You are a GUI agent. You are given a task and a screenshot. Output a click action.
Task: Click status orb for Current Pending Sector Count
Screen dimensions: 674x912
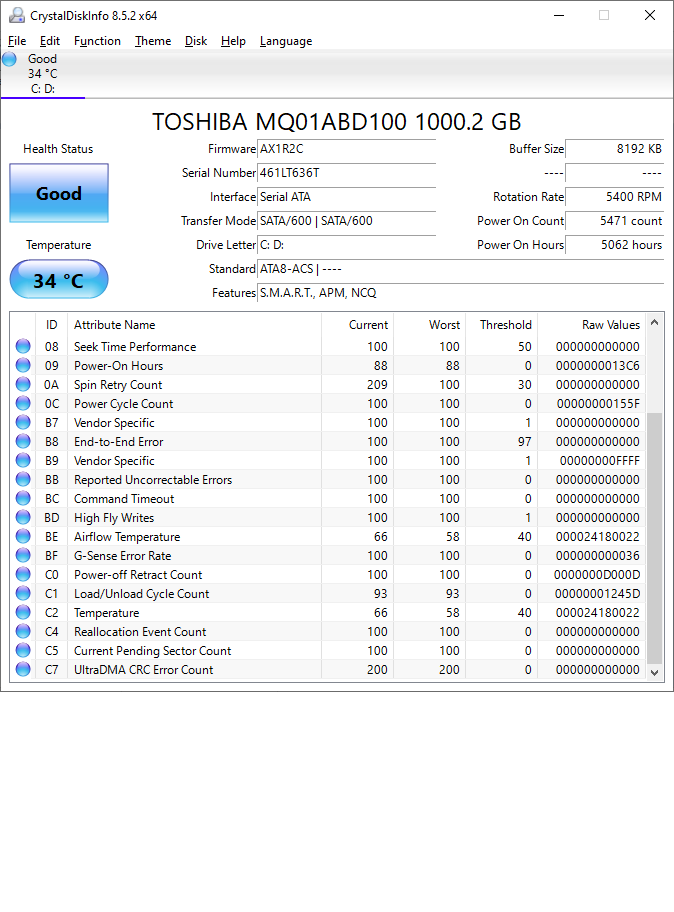23,650
